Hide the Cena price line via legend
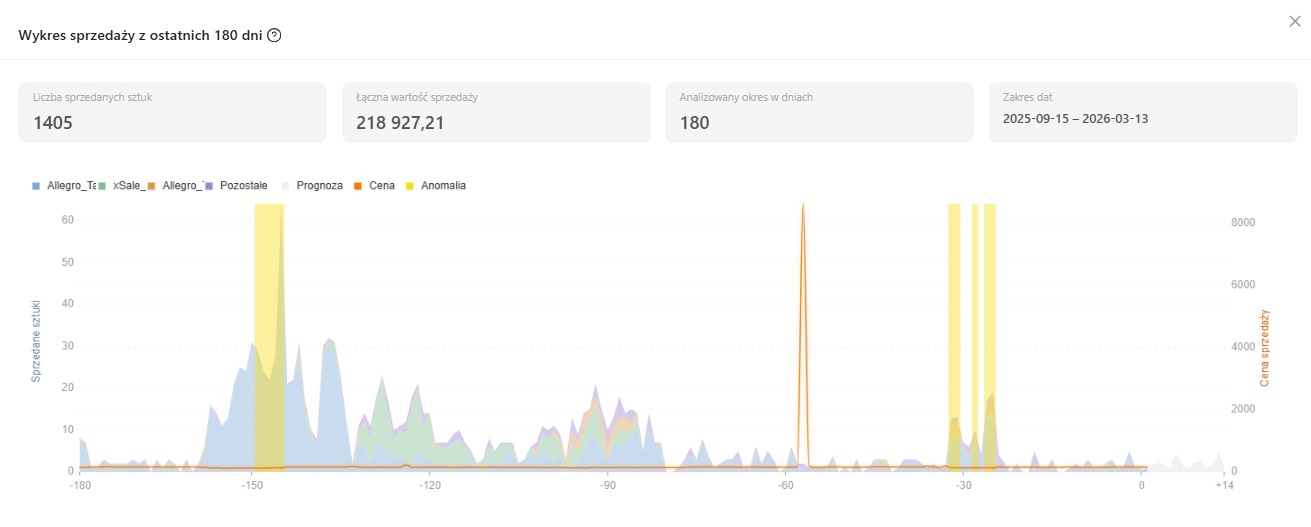1311x527 pixels. click(x=375, y=186)
